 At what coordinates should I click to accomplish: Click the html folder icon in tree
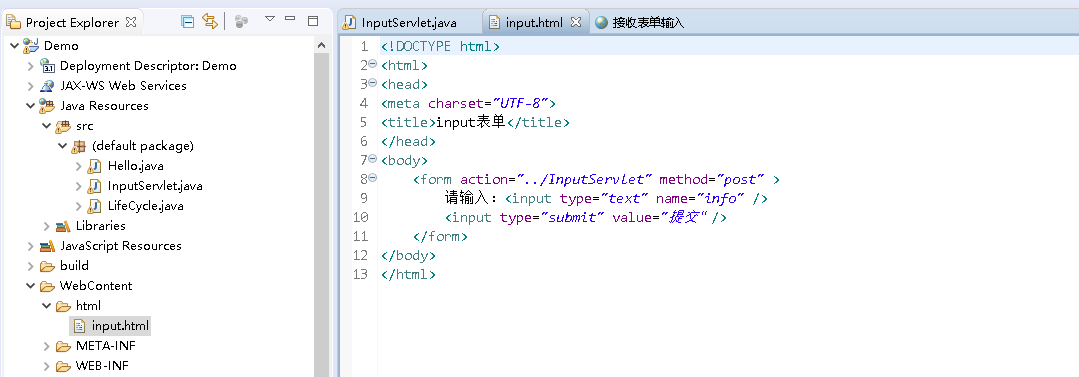click(63, 305)
